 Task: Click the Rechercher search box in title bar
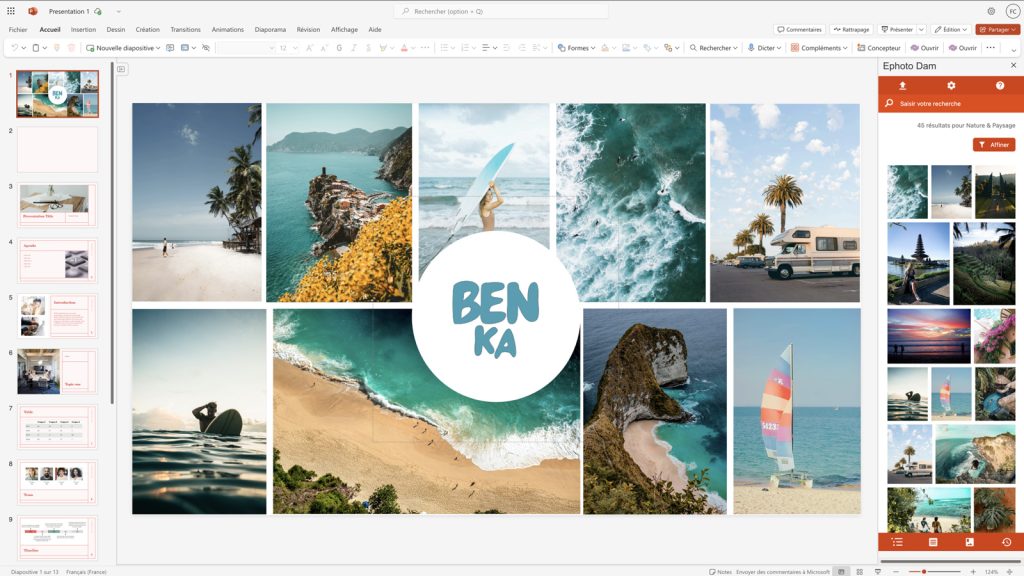(501, 11)
